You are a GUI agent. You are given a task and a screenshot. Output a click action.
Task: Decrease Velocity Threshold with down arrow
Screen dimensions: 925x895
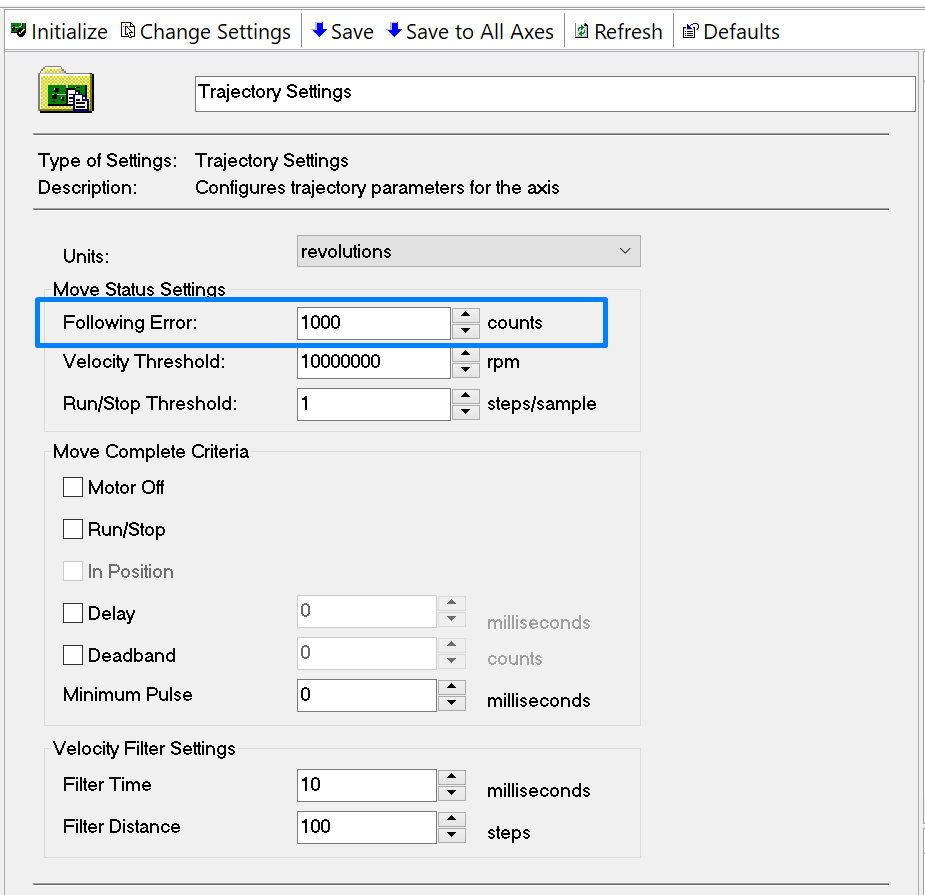click(x=465, y=370)
